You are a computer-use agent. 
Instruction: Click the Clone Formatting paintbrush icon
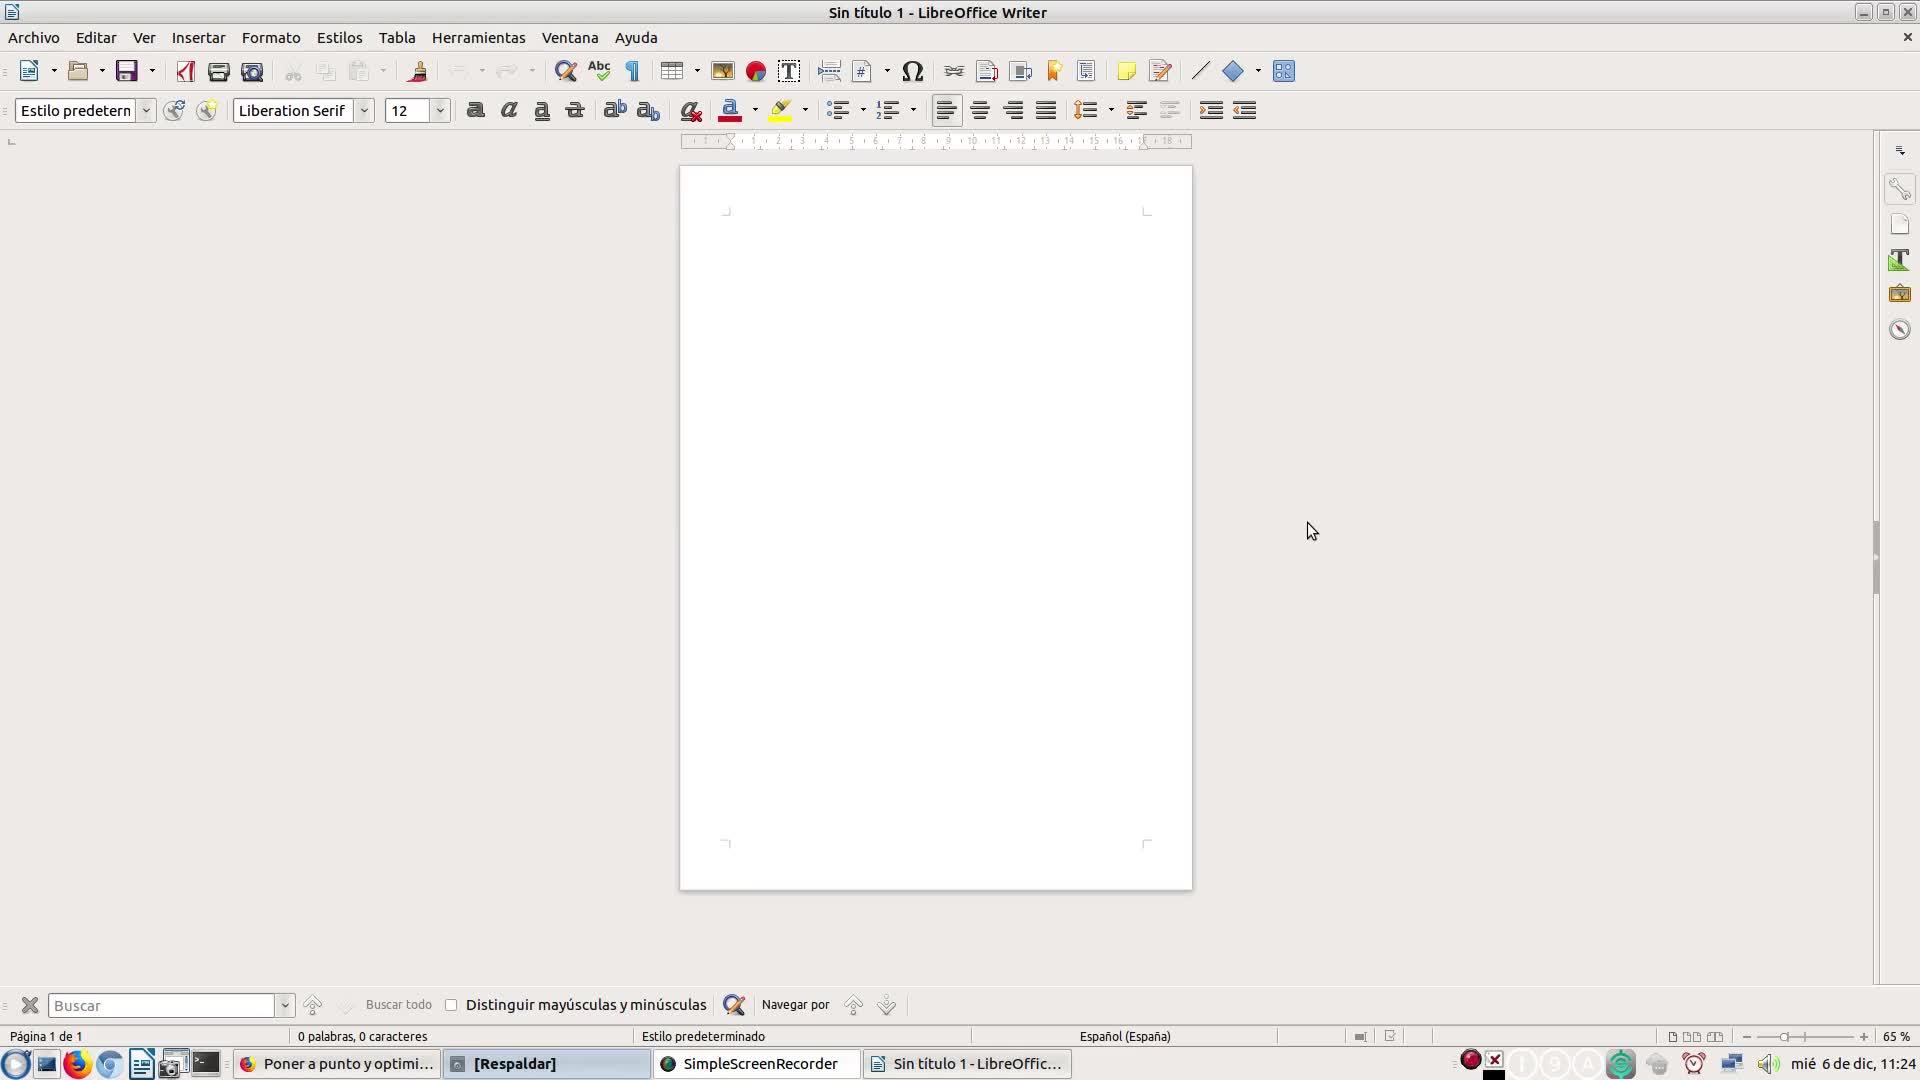(418, 71)
